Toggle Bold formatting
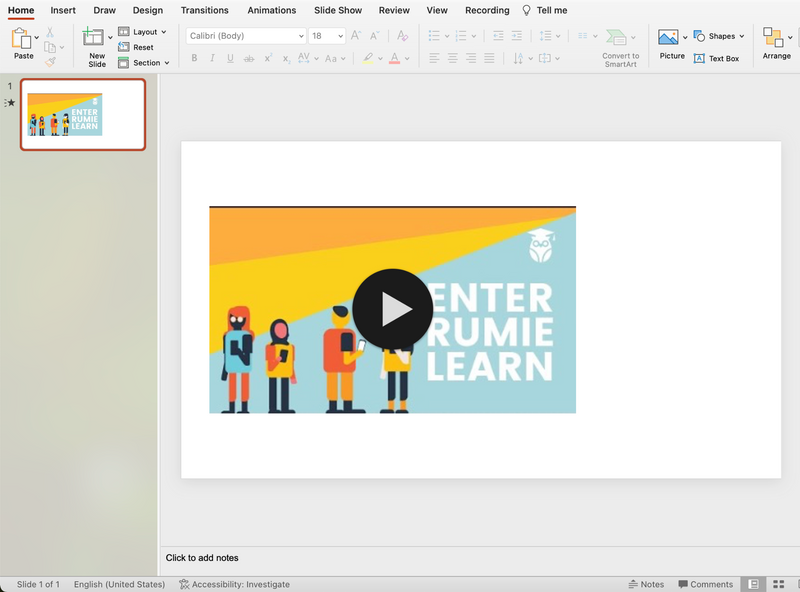This screenshot has width=800, height=592. coord(194,58)
